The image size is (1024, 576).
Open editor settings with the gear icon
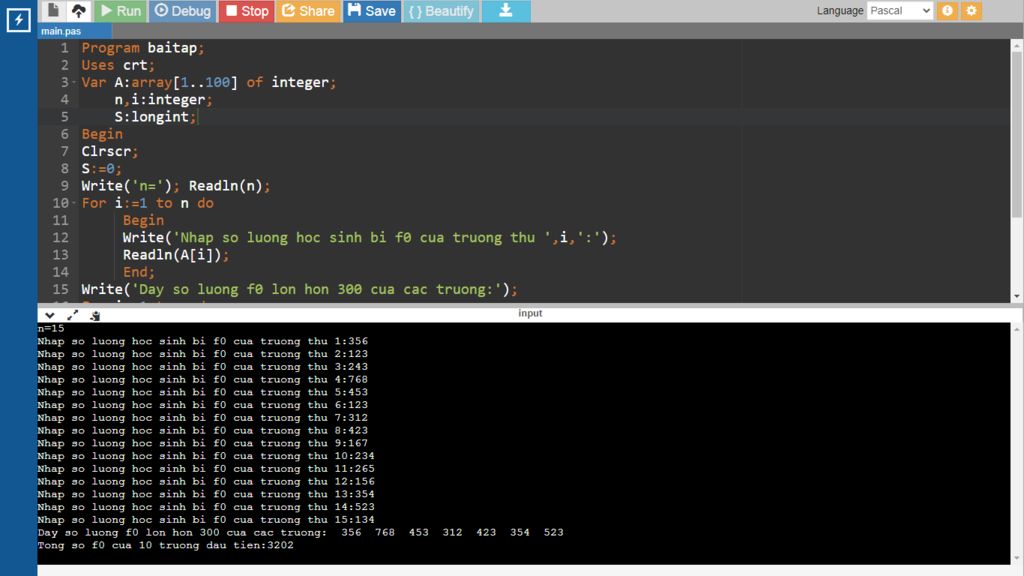coord(971,10)
